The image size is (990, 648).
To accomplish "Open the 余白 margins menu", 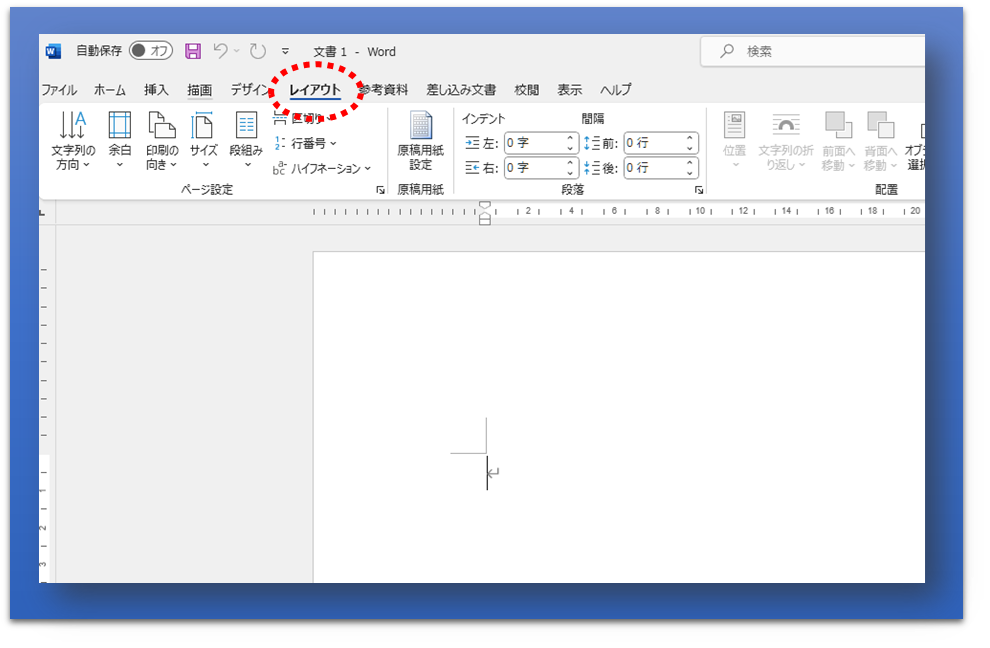I will coord(119,140).
